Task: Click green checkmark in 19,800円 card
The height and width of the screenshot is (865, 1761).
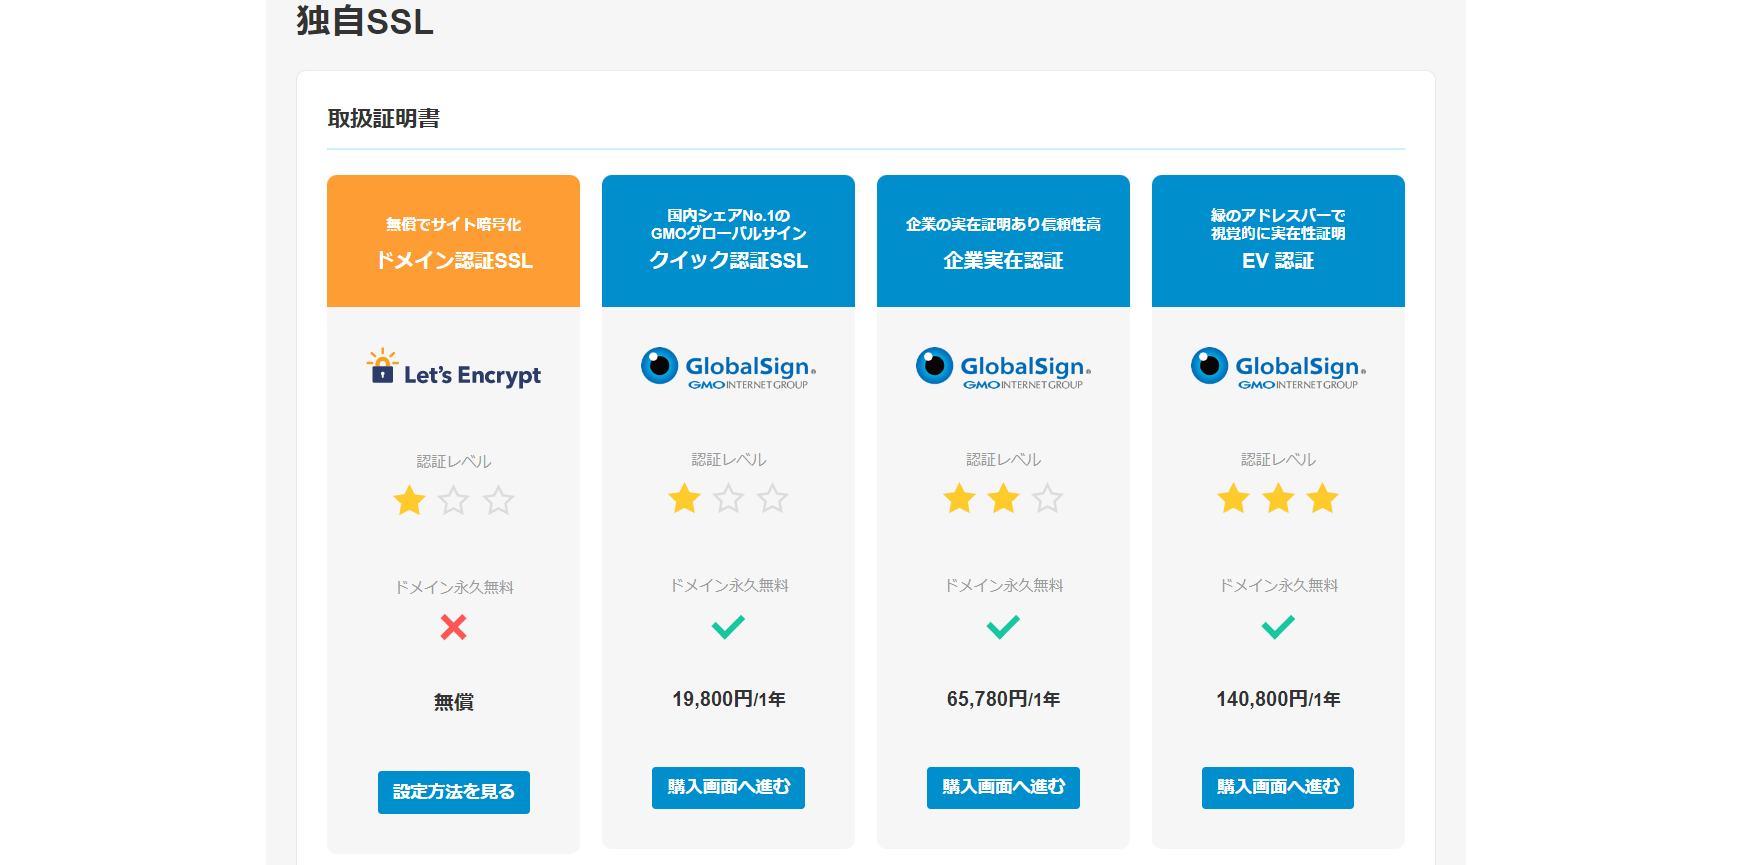Action: tap(728, 627)
